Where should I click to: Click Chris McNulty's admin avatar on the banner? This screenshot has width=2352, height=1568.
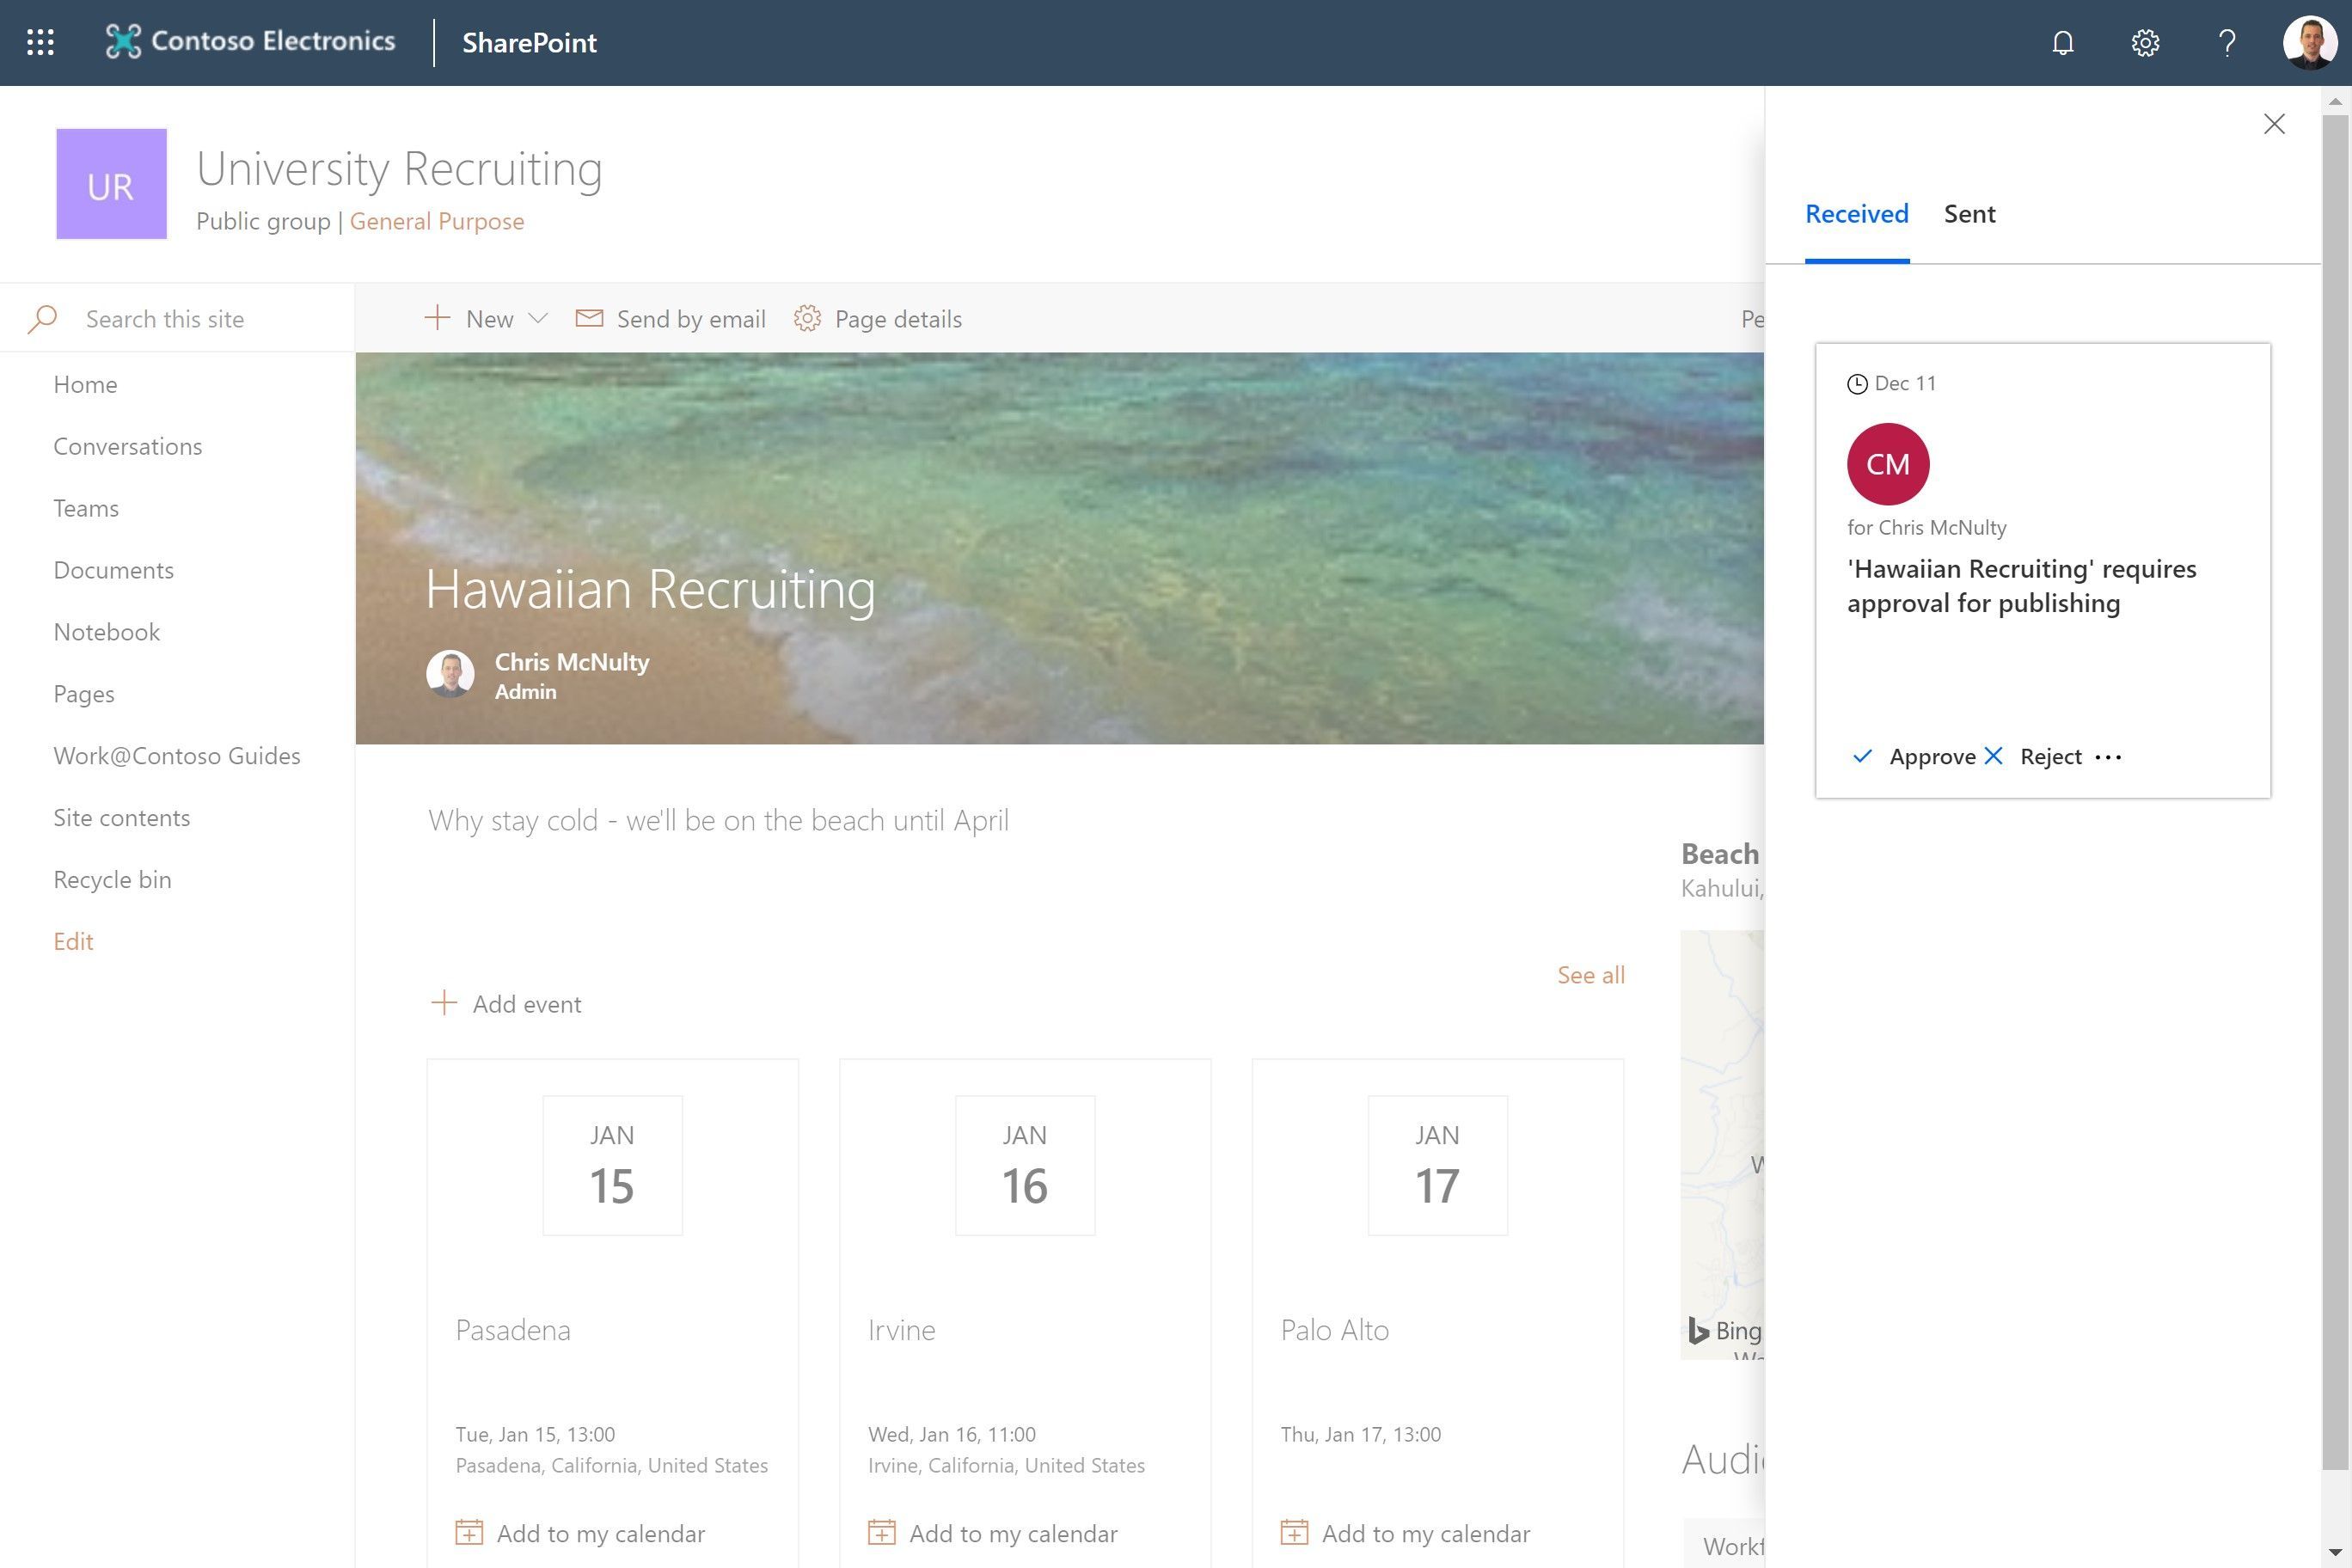(x=451, y=673)
